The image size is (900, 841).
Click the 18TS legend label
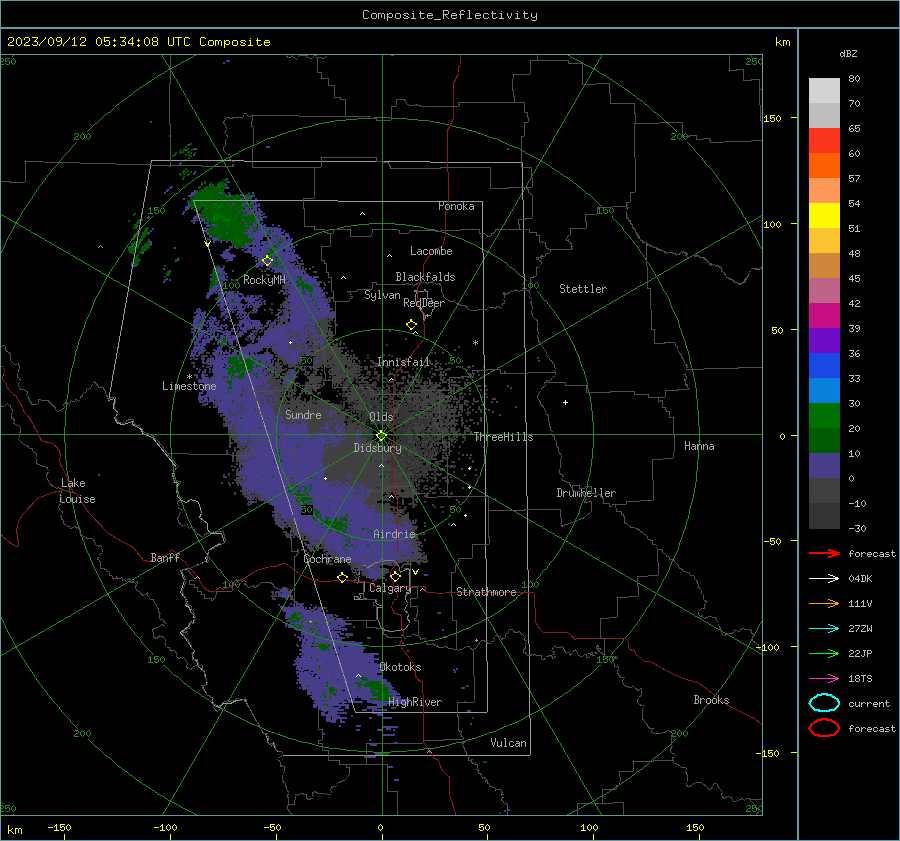point(860,678)
